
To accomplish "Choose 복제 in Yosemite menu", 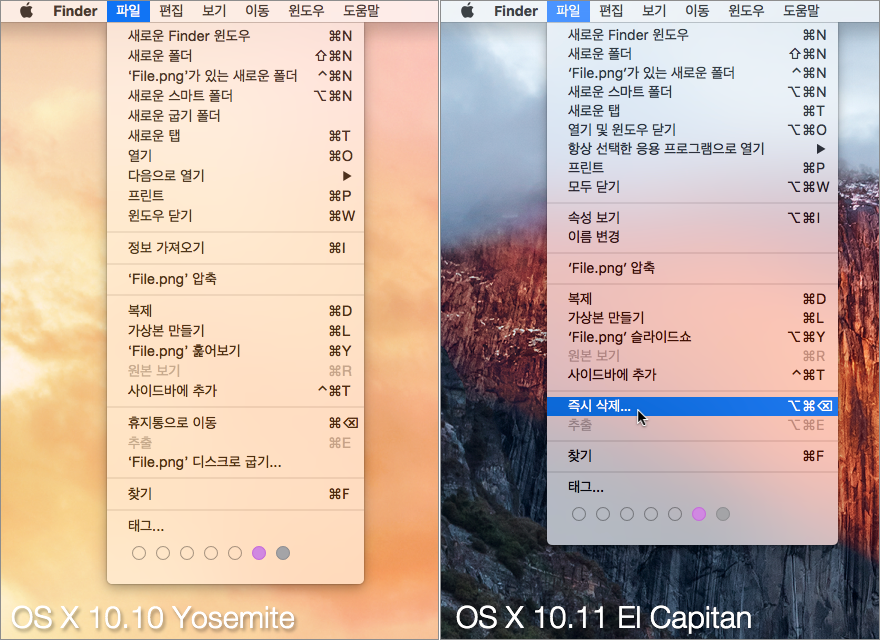I will 235,311.
